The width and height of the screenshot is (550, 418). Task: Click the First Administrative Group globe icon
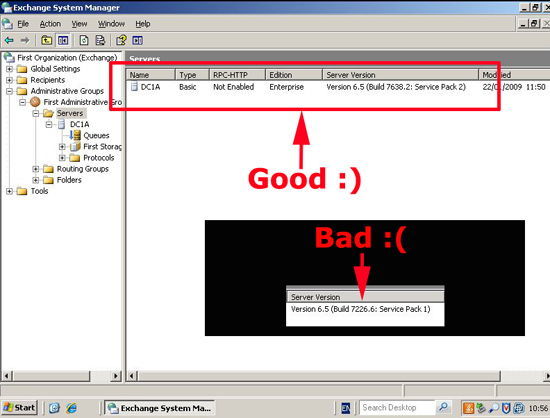pyautogui.click(x=35, y=102)
